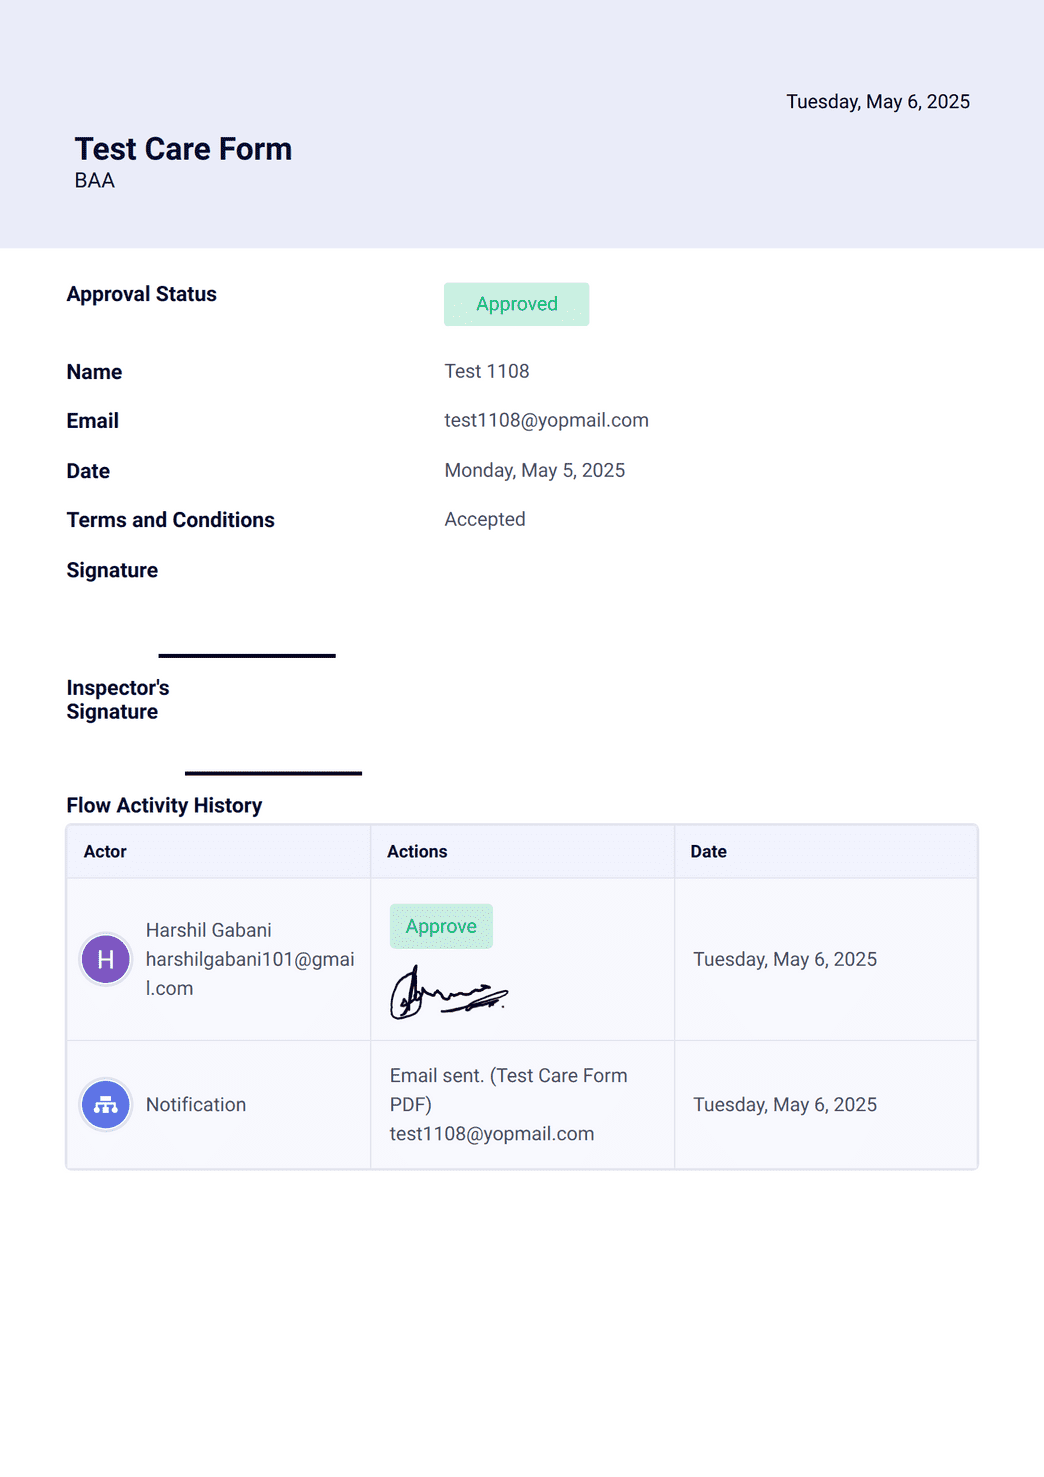Click the Approve action badge
The image size is (1044, 1477).
pyautogui.click(x=441, y=927)
